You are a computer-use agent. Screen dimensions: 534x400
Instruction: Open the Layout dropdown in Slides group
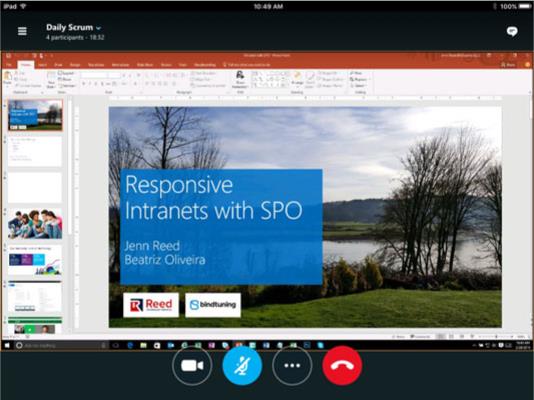67,73
